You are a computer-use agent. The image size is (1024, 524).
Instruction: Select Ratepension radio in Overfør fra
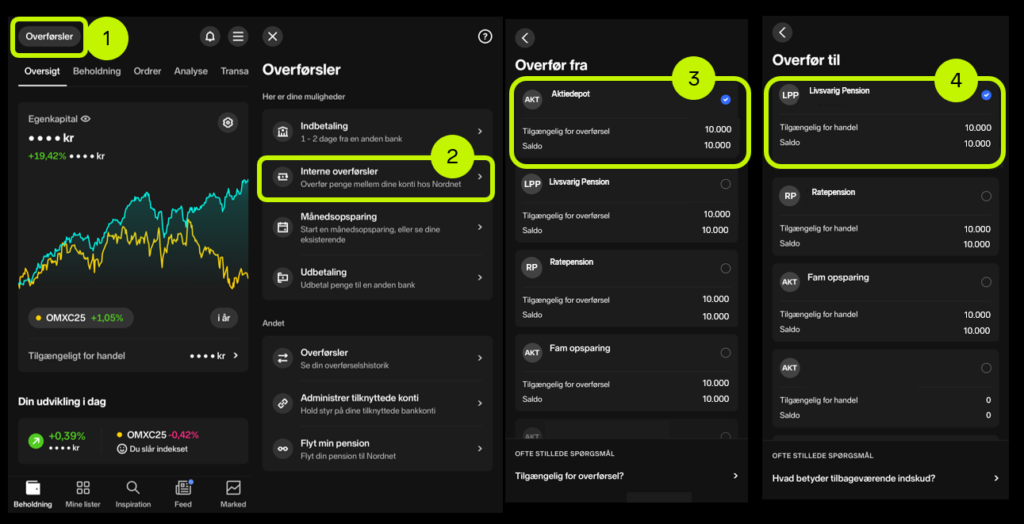tap(726, 269)
